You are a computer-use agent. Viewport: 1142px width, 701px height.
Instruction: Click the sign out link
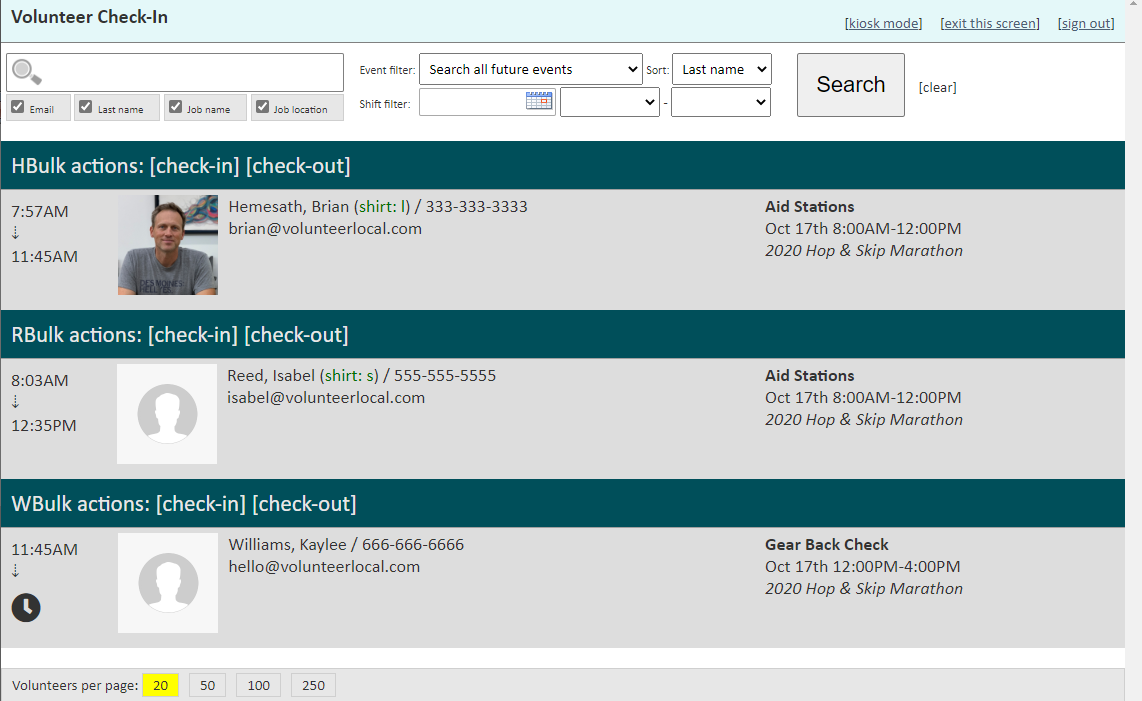[x=1085, y=23]
